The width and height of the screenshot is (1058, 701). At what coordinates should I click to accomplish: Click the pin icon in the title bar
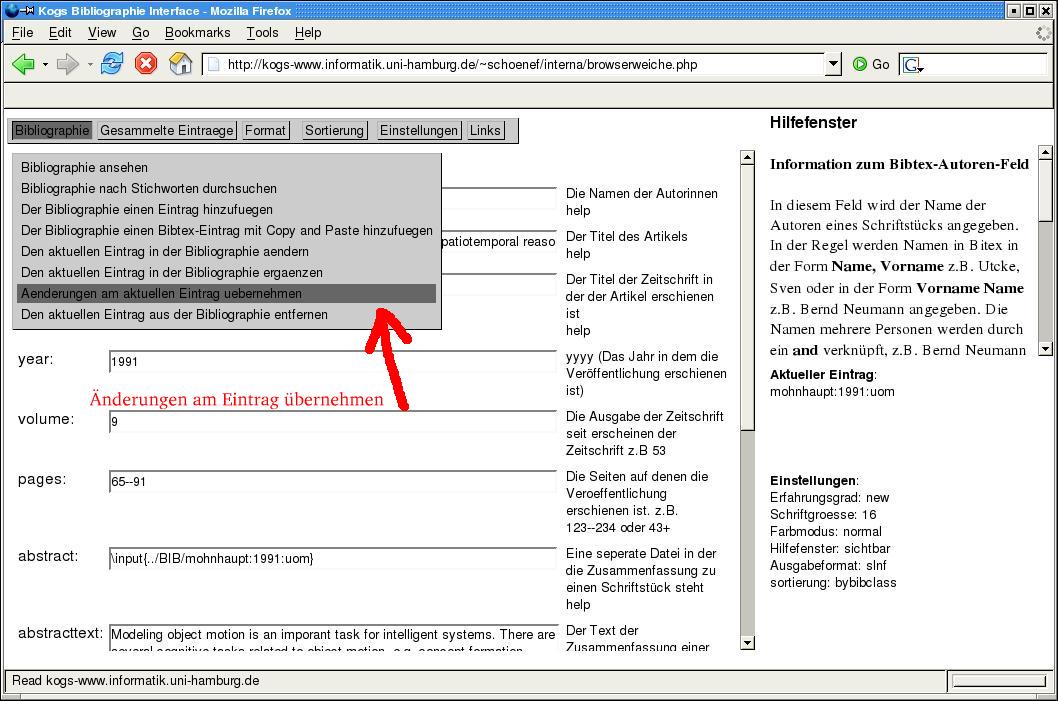(x=29, y=10)
